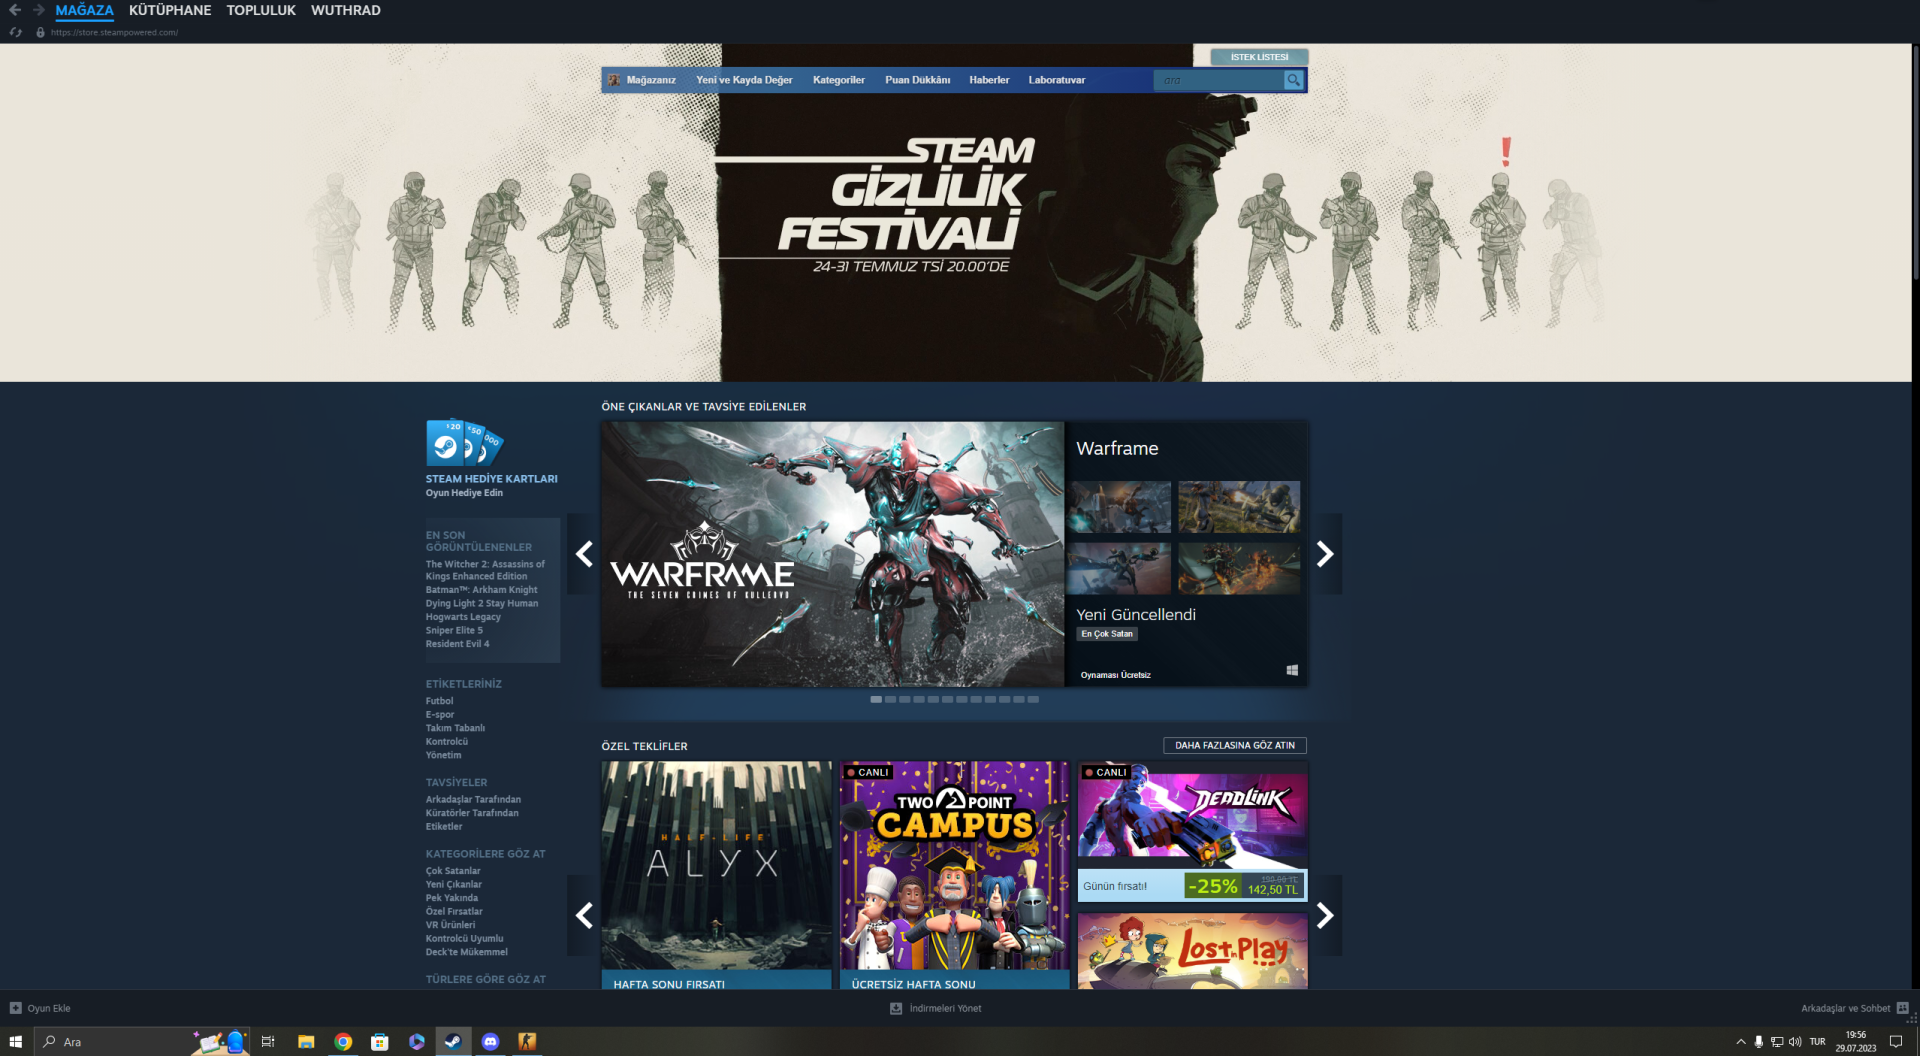Open the Windows notification center
This screenshot has width=1920, height=1056.
[x=1895, y=1042]
